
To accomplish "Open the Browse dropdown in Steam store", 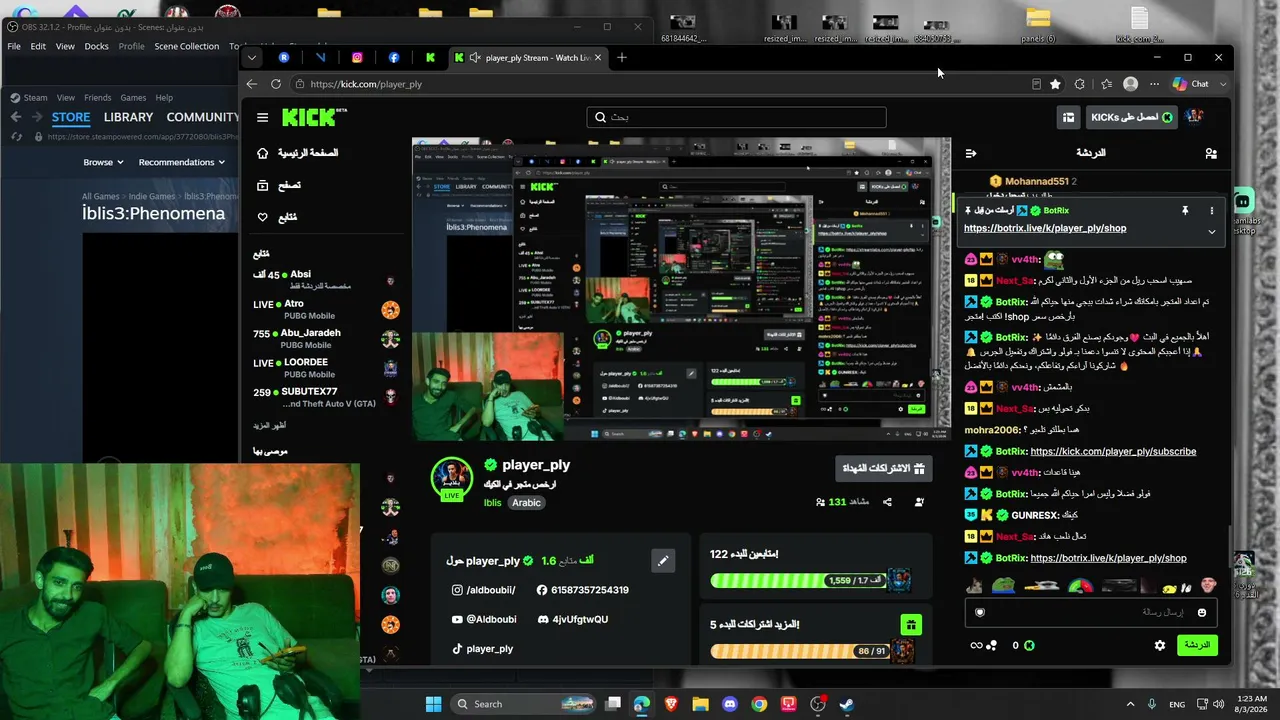I will coord(103,162).
